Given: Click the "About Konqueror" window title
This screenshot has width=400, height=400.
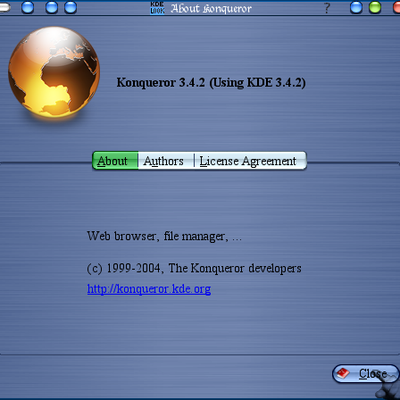Looking at the screenshot, I should click(211, 8).
